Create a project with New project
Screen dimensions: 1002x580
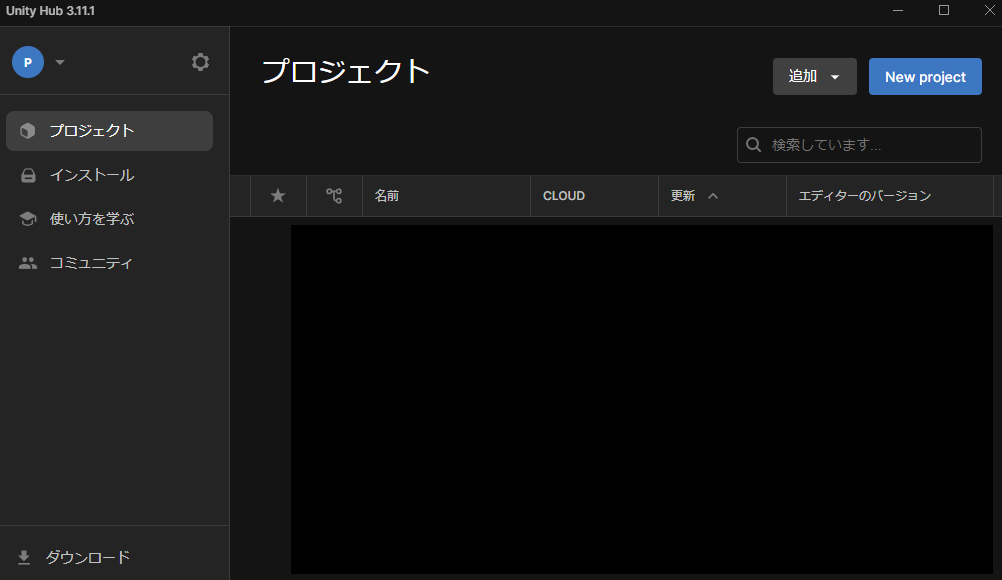point(924,76)
